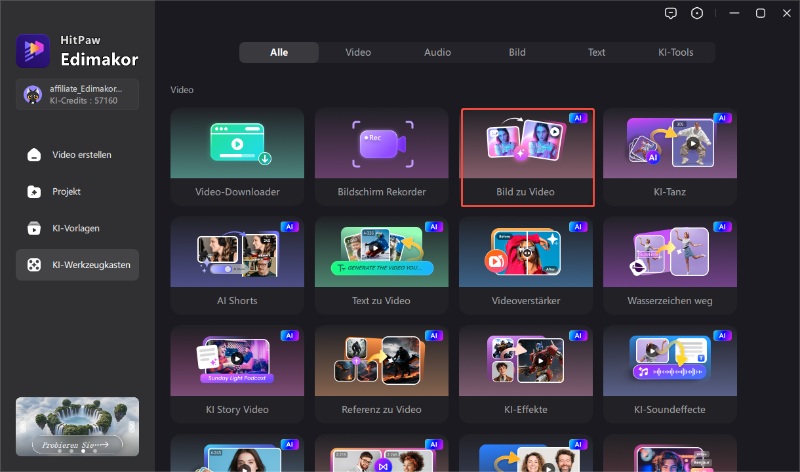Image resolution: width=800 pixels, height=472 pixels.
Task: Maximize the Edimakor window
Action: pos(760,13)
